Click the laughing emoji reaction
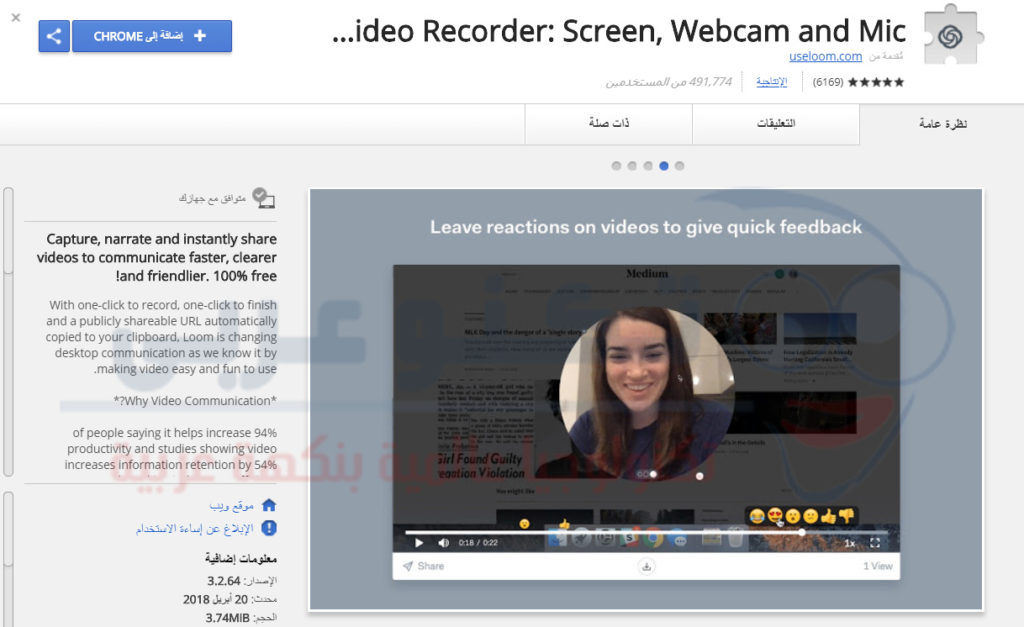The height and width of the screenshot is (627, 1024). tap(757, 517)
